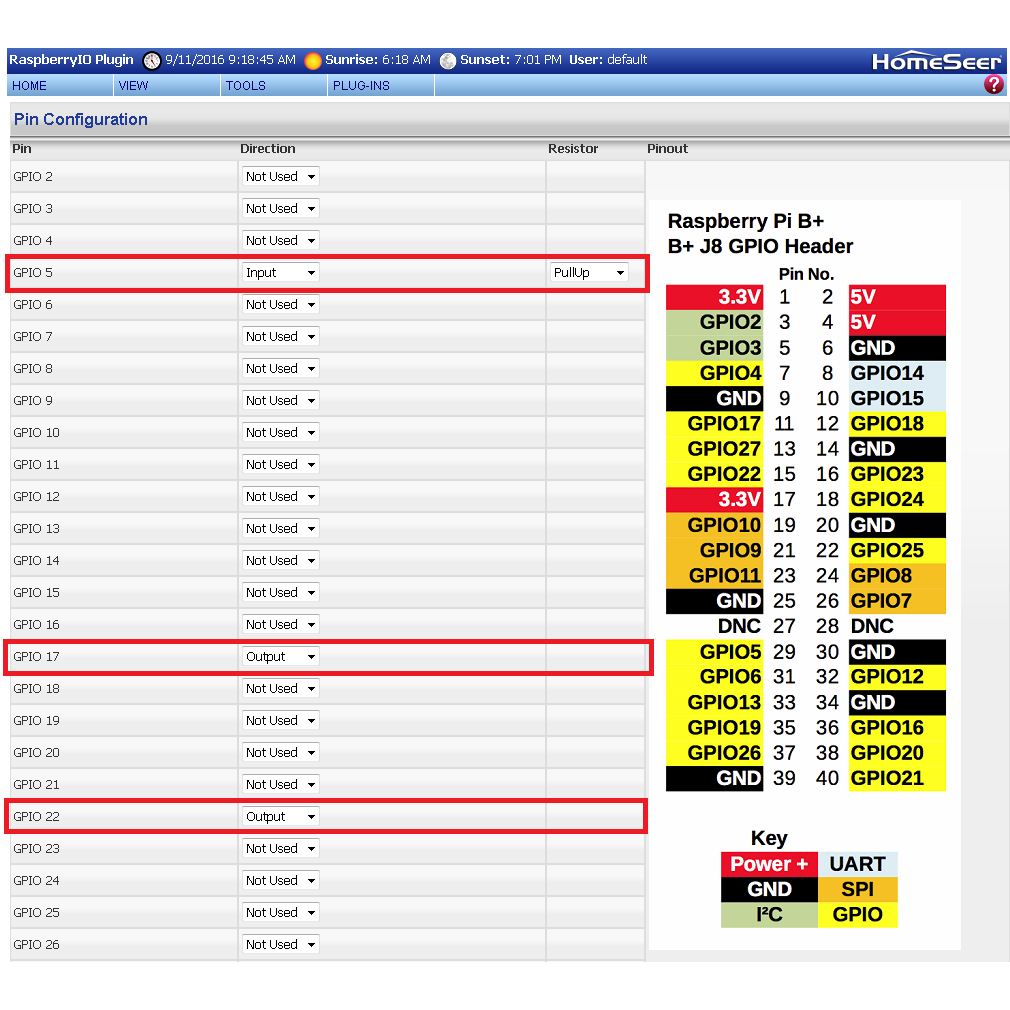The height and width of the screenshot is (1010, 1010).
Task: Open the GPIO 5 PullUp resistor dropdown
Action: click(x=588, y=273)
